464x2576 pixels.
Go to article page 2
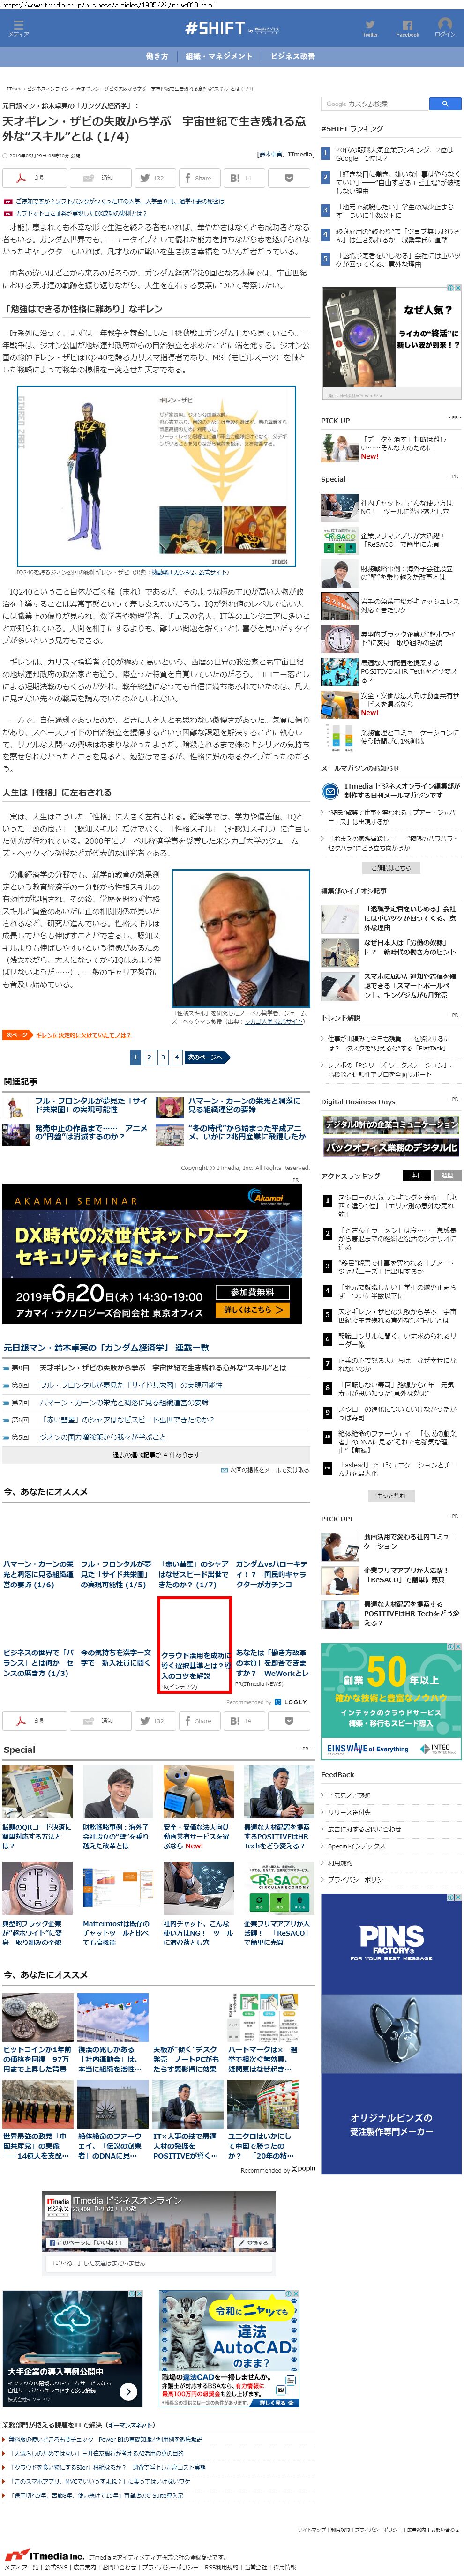click(149, 1057)
